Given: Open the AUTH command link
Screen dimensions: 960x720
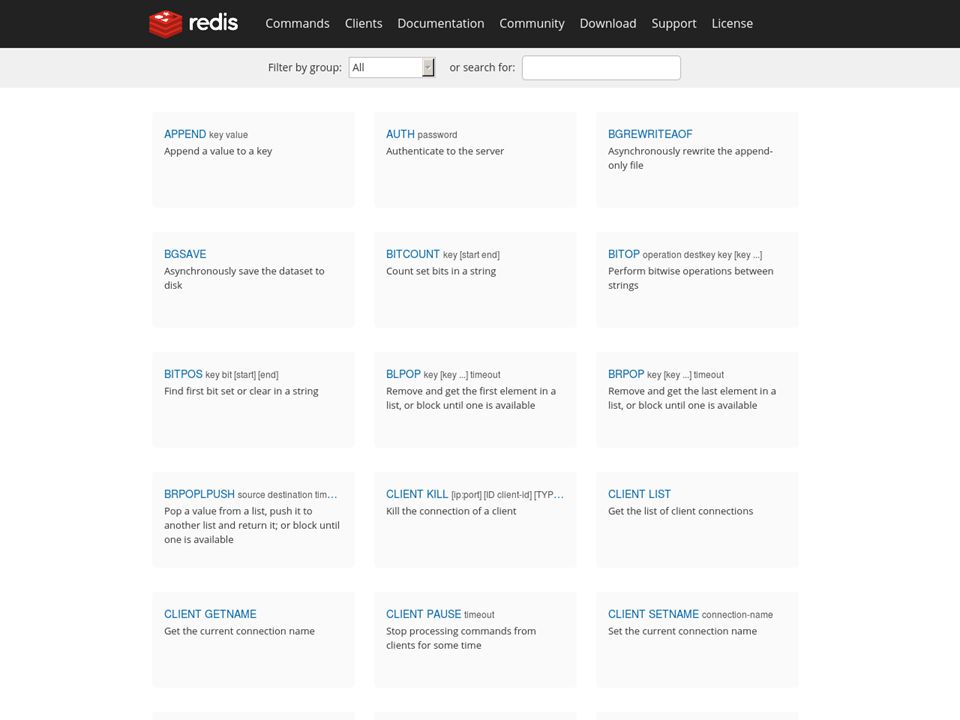Looking at the screenshot, I should tap(400, 134).
